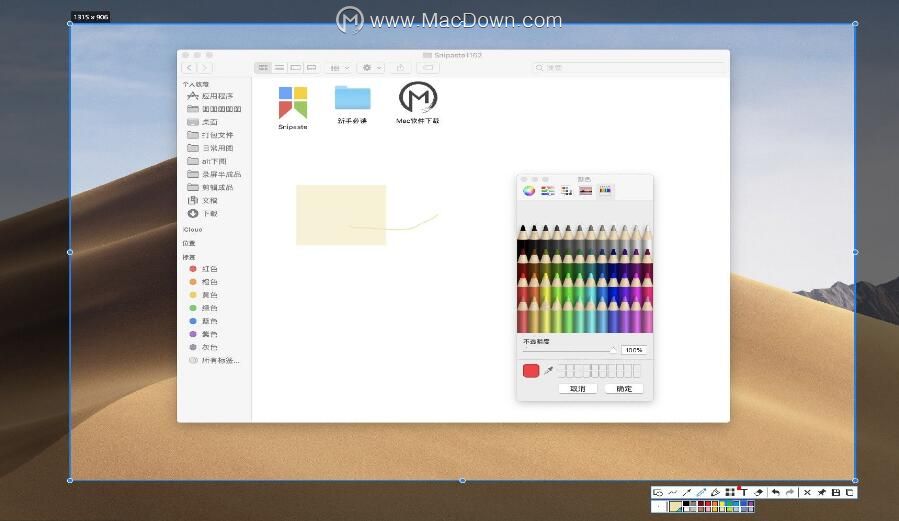Switch Finder to icon view

[263, 68]
